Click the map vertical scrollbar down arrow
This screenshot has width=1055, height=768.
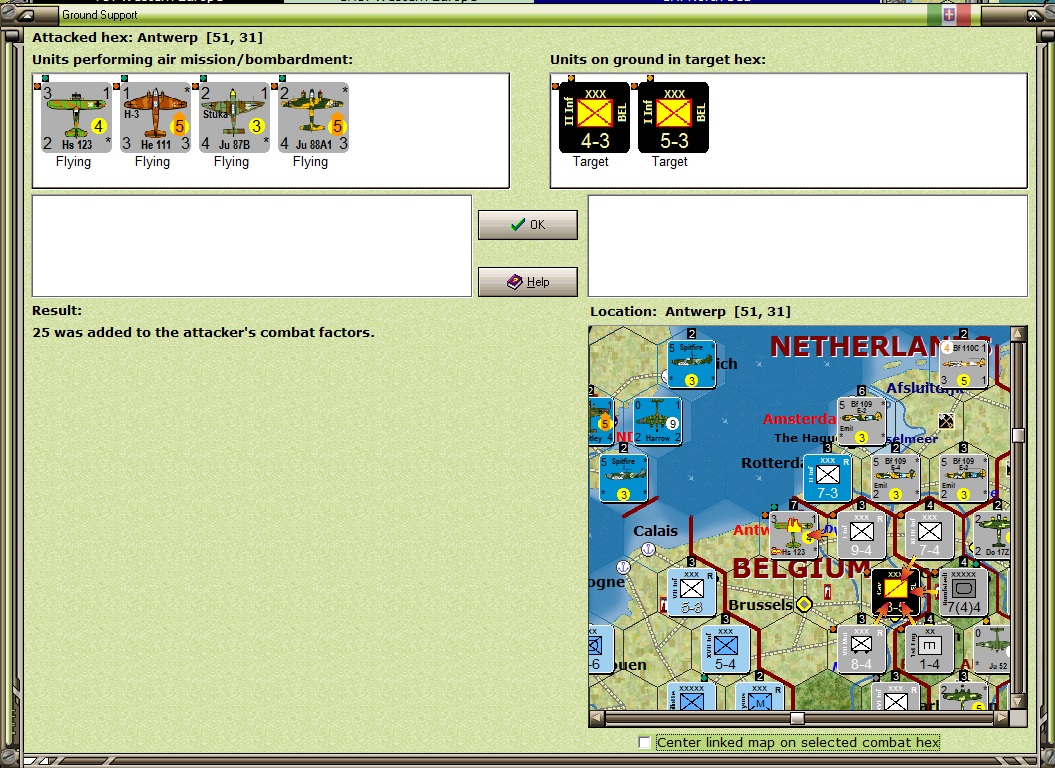point(1018,702)
